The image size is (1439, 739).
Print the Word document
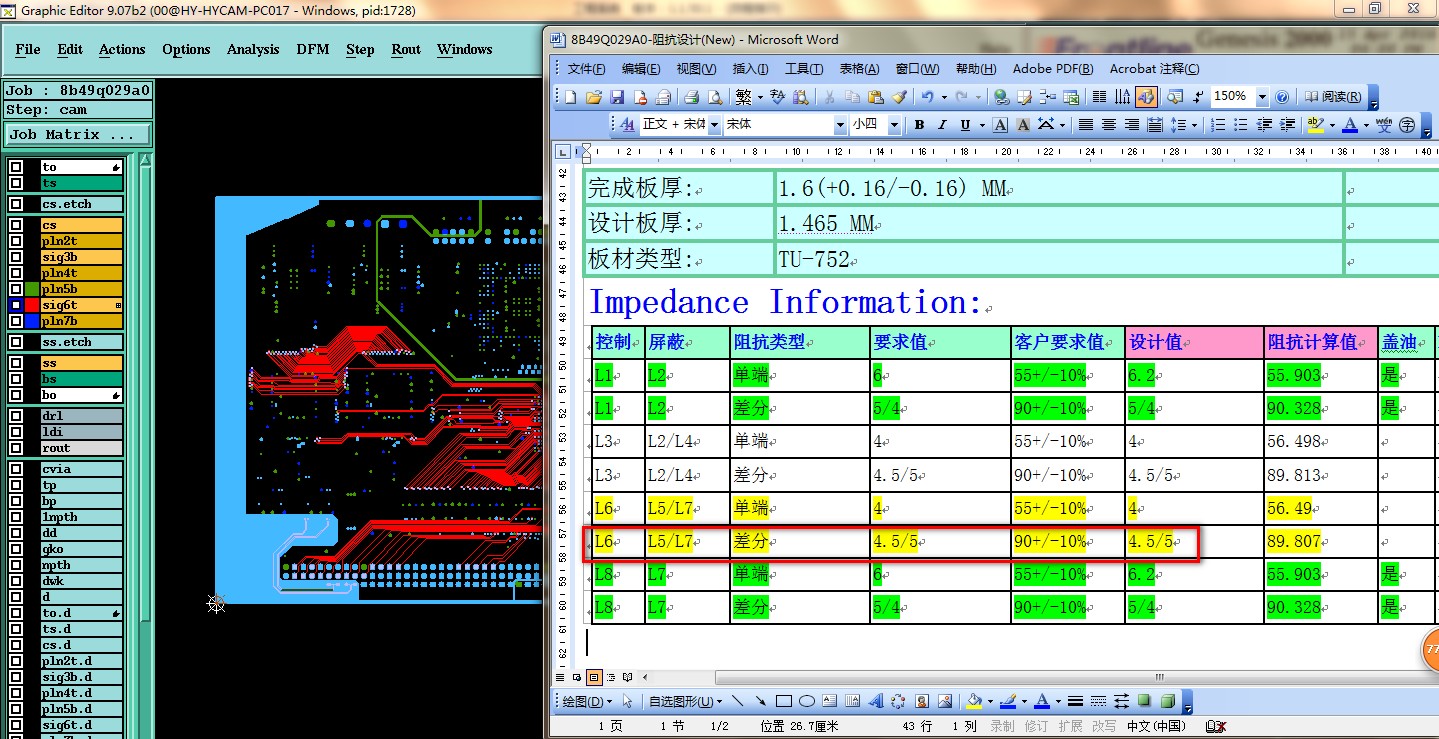tap(691, 97)
